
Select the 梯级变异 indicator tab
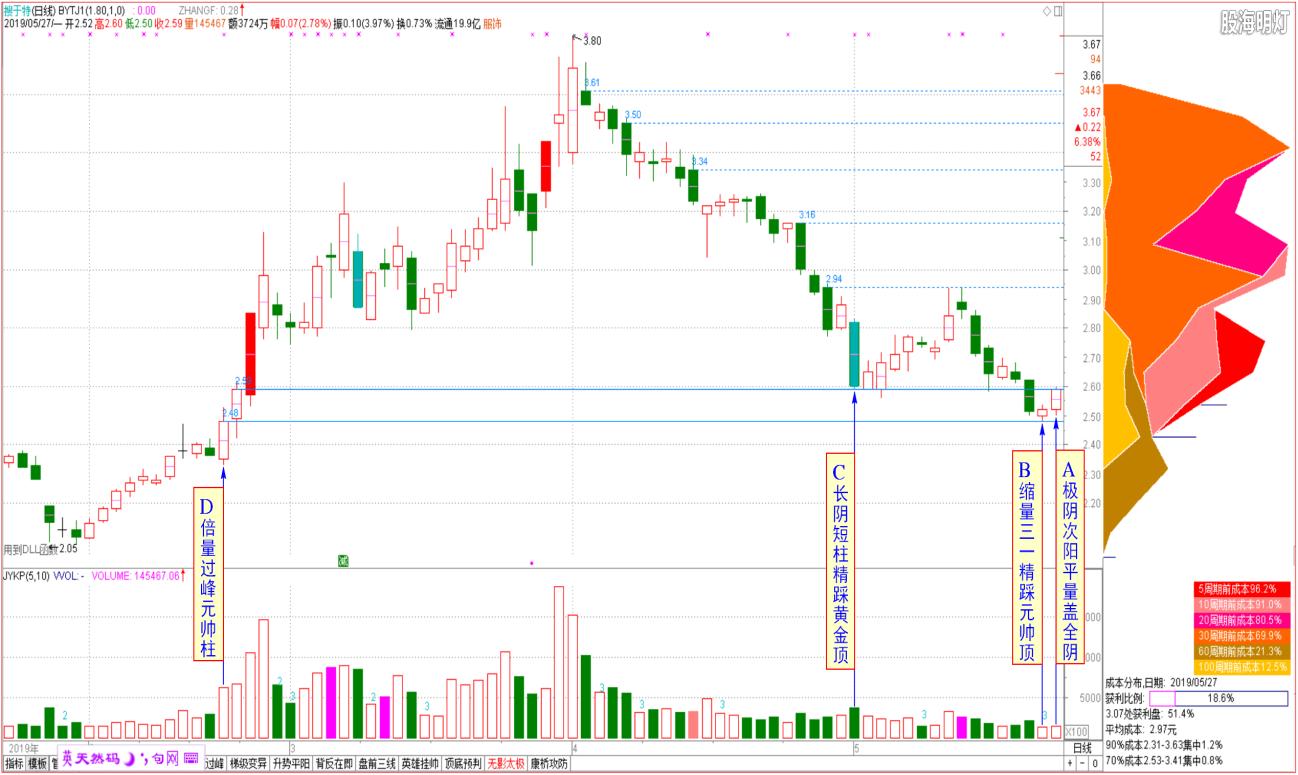(248, 764)
